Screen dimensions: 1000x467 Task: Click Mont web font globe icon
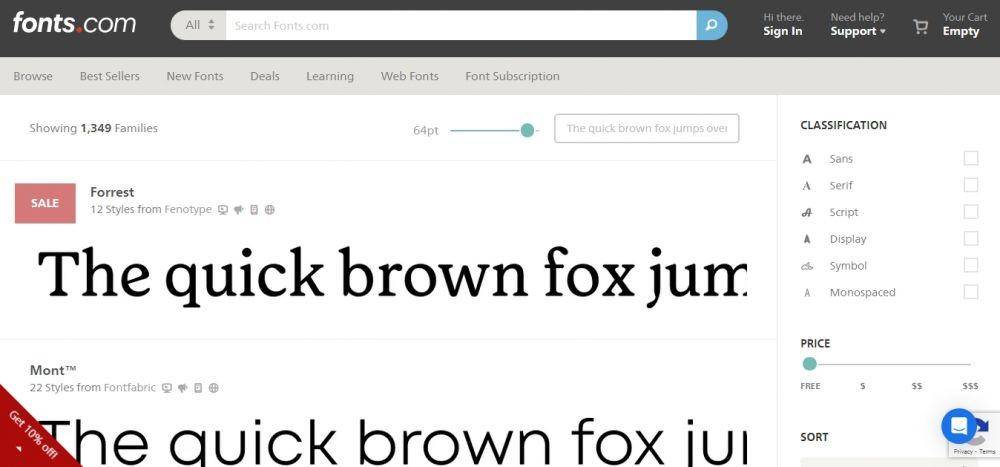[x=214, y=387]
